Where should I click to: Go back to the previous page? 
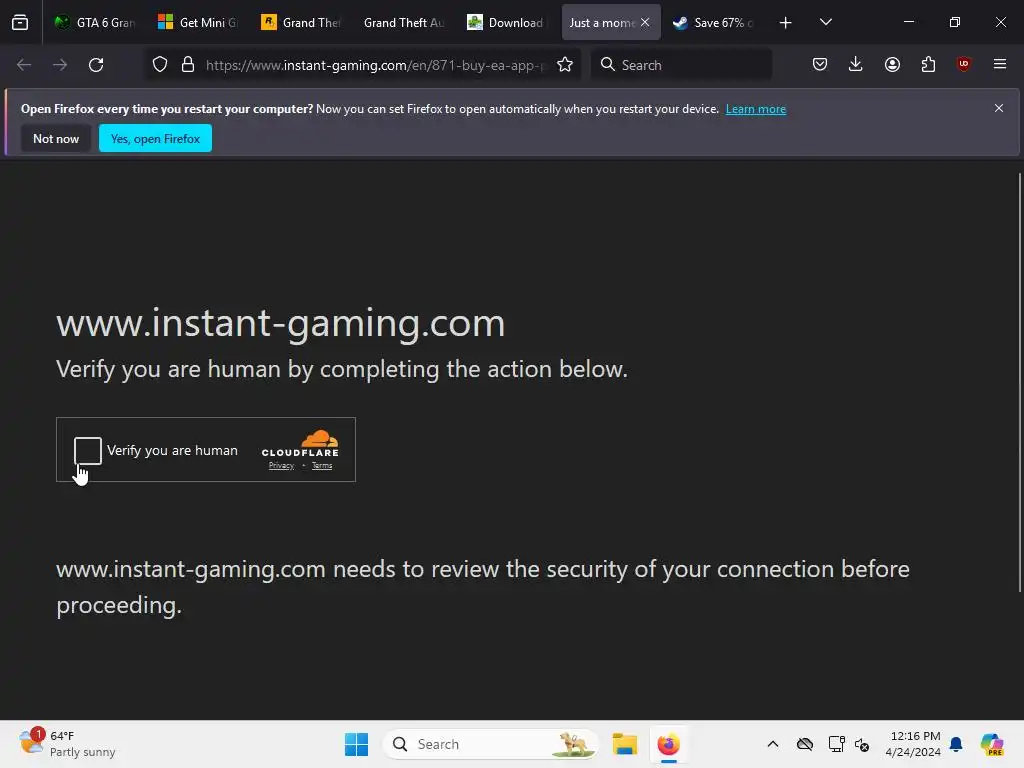[x=24, y=65]
